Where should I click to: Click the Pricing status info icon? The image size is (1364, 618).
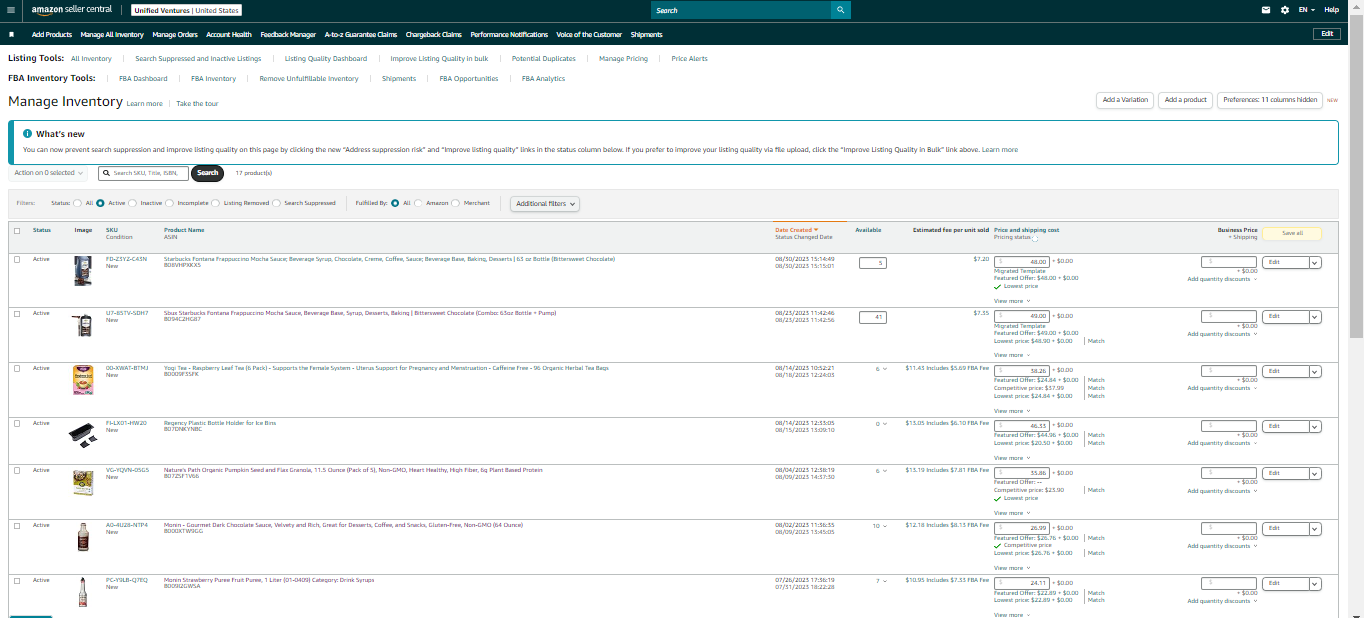[x=1034, y=238]
